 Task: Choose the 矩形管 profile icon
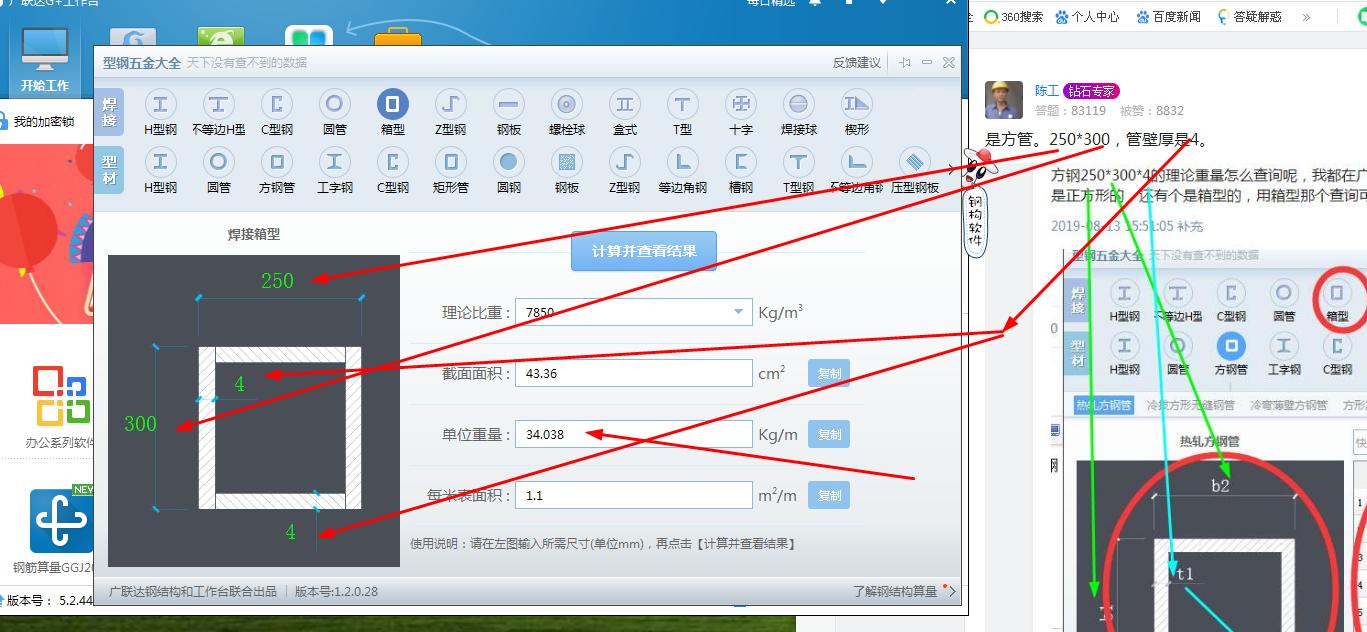click(x=450, y=162)
